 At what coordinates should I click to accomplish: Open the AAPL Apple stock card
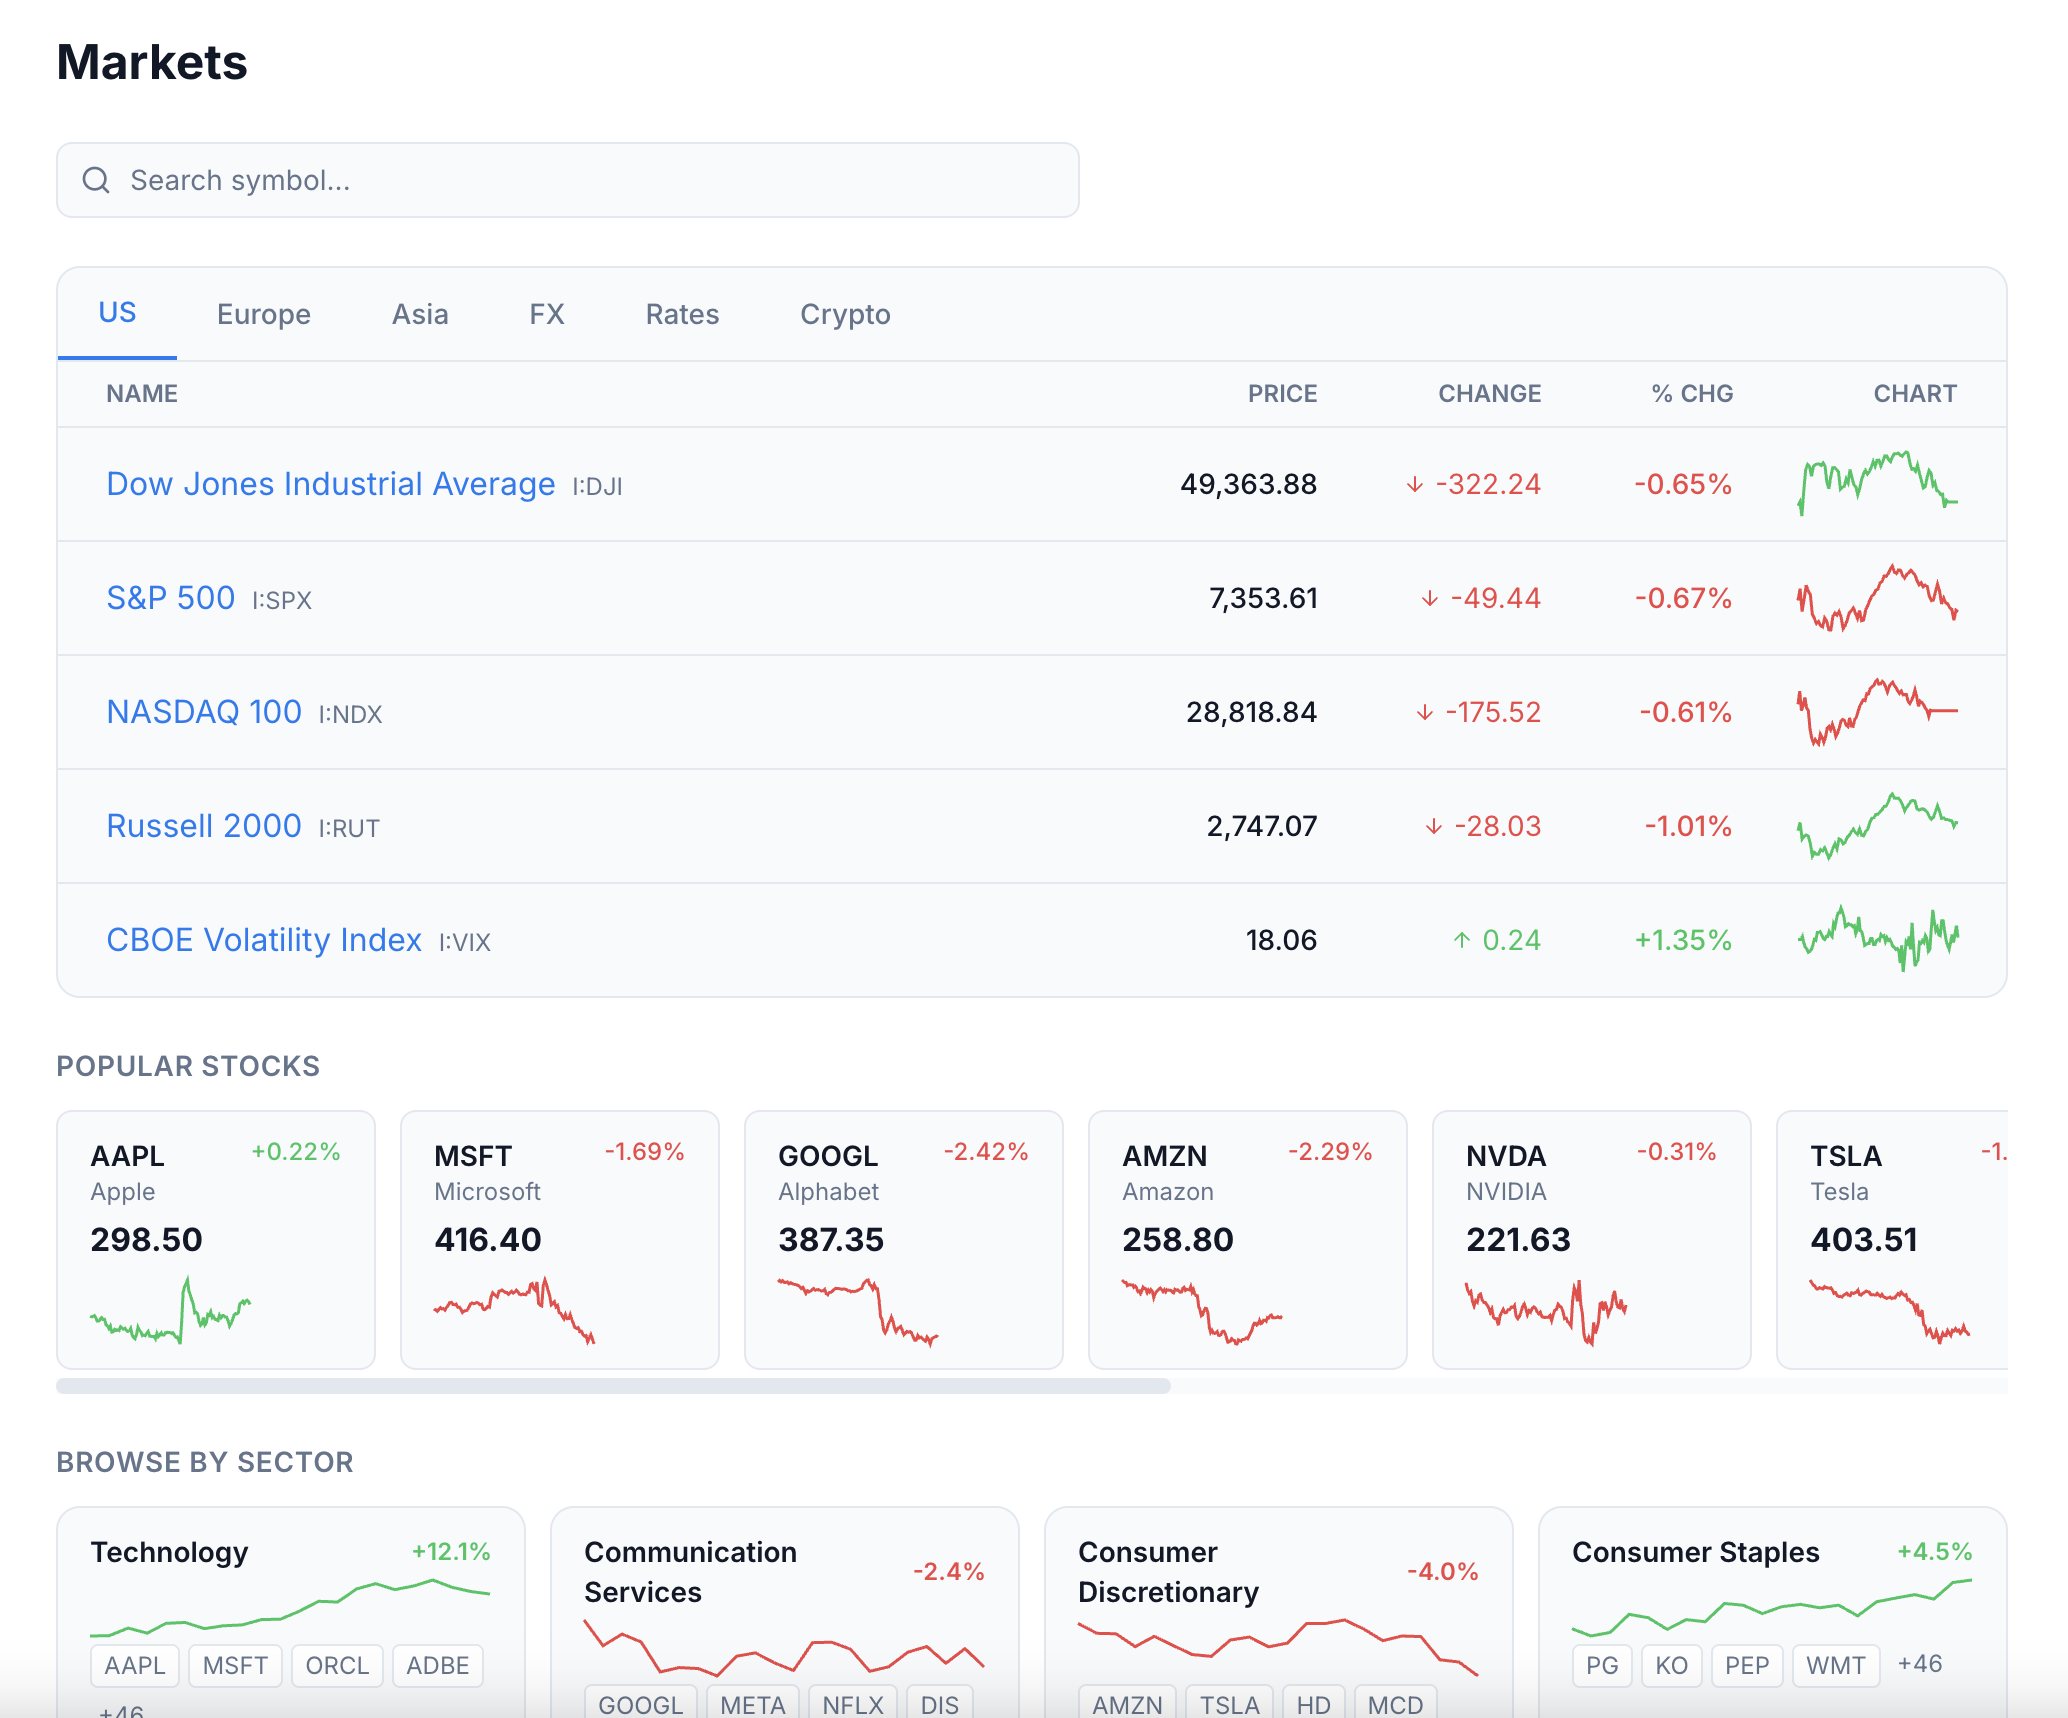(216, 1240)
